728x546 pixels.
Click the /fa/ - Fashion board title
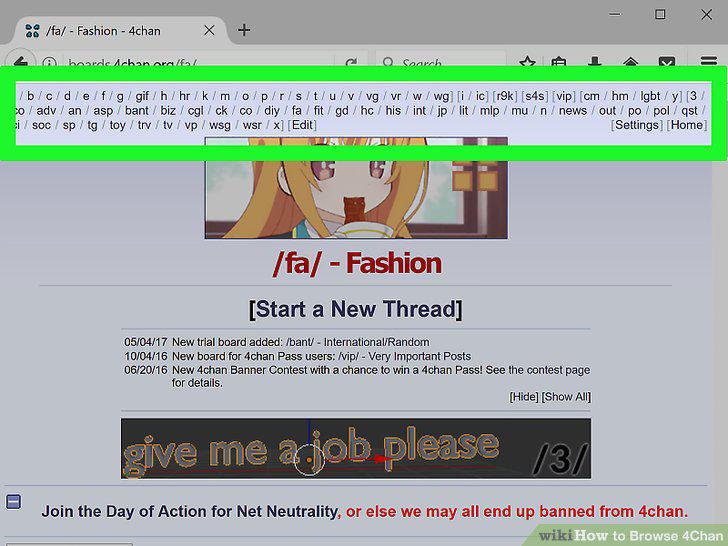357,263
